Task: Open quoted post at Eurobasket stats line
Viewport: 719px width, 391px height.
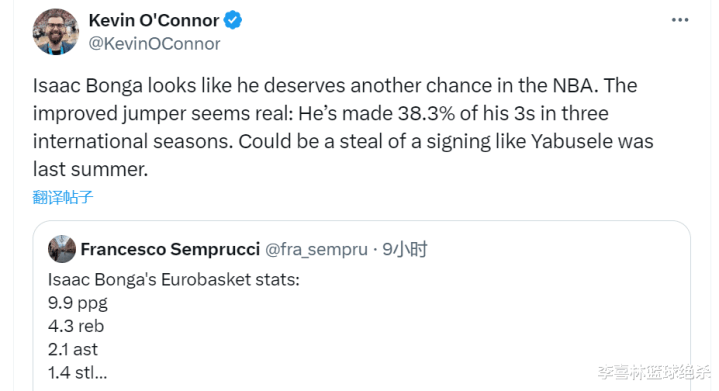Action: [173, 280]
